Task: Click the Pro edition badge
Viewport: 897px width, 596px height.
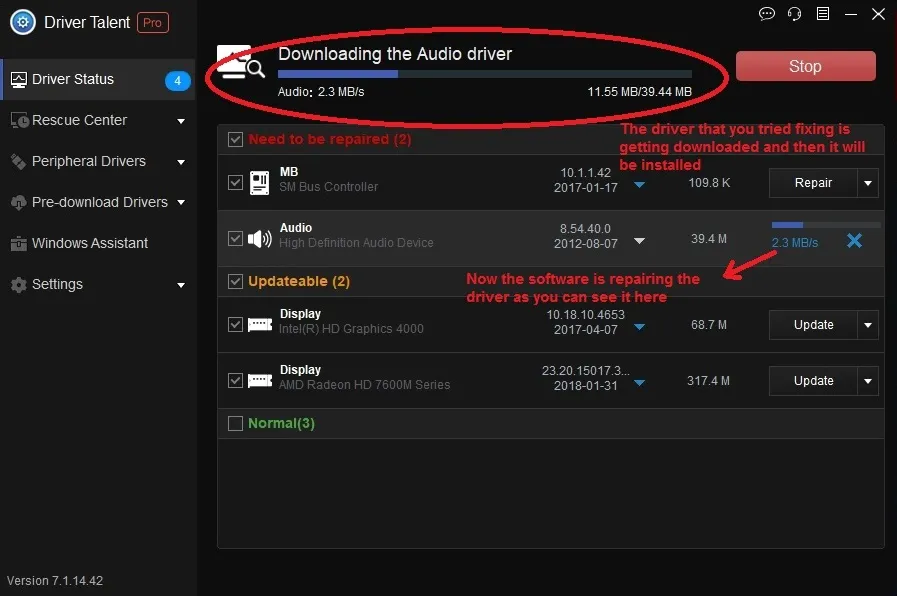Action: pos(153,23)
